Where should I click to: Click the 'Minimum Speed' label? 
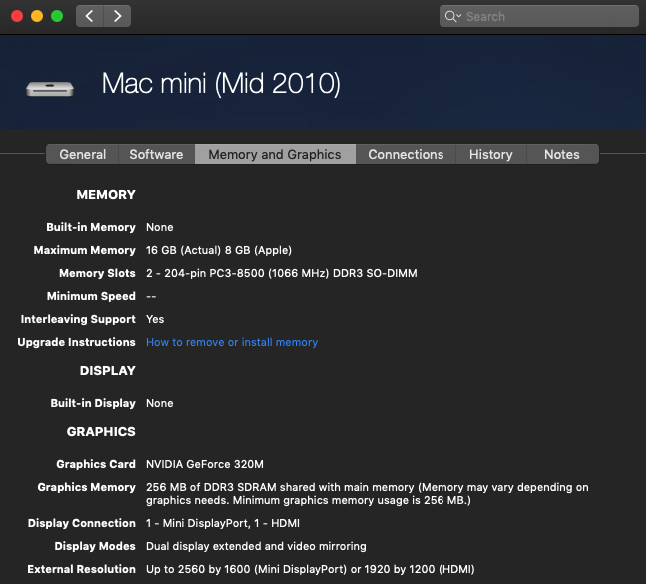(91, 297)
